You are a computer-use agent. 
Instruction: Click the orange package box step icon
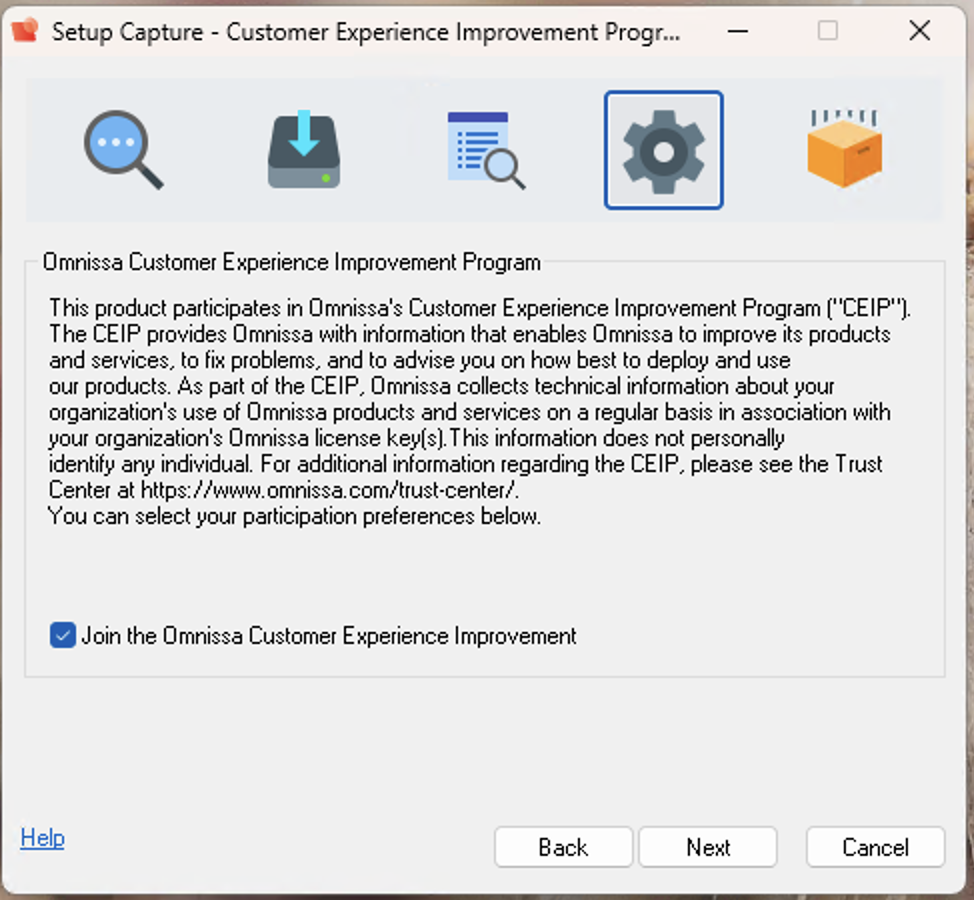(844, 150)
